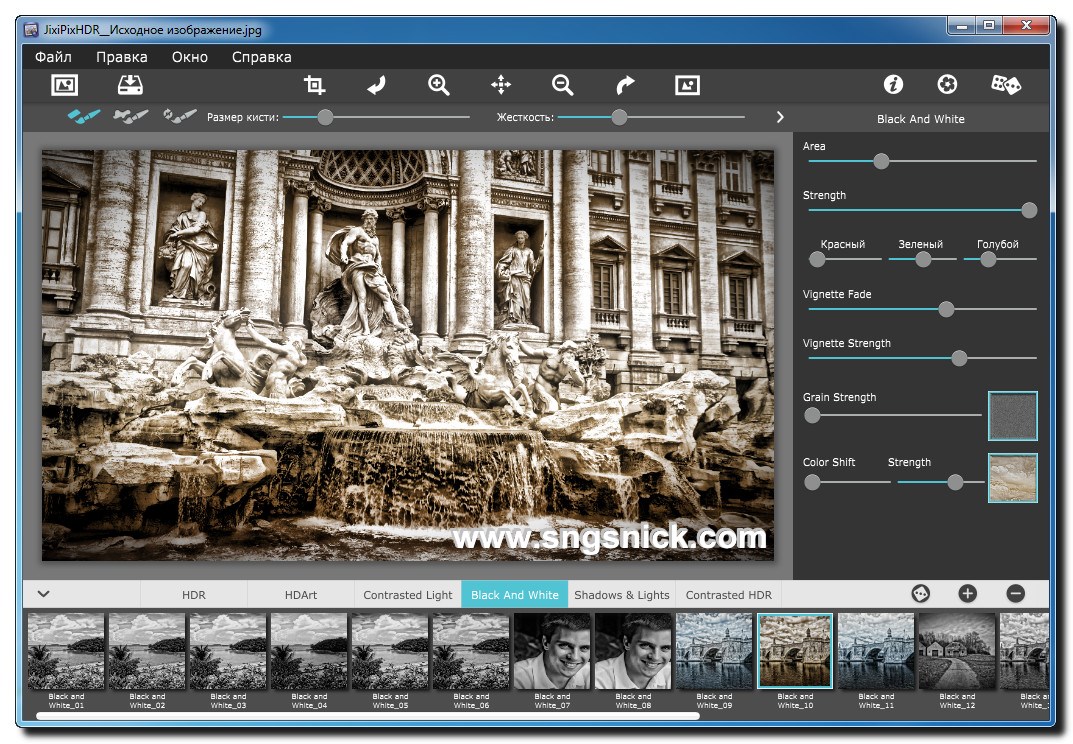The image size is (1073, 744).
Task: Adjust the Vignette Strength slider
Action: pyautogui.click(x=959, y=358)
